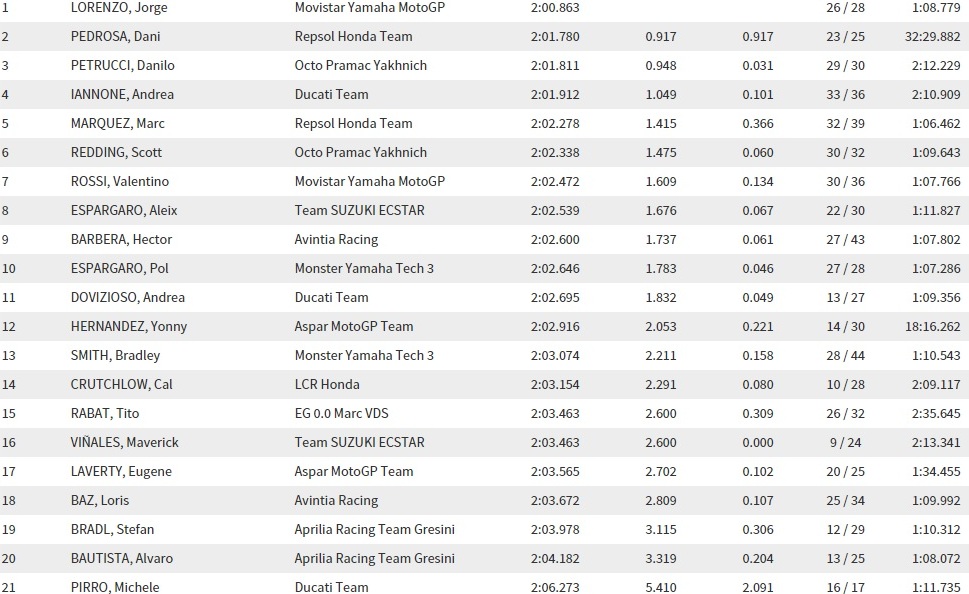Select ROSSI, Valentino rider name
The height and width of the screenshot is (594, 969).
(120, 182)
